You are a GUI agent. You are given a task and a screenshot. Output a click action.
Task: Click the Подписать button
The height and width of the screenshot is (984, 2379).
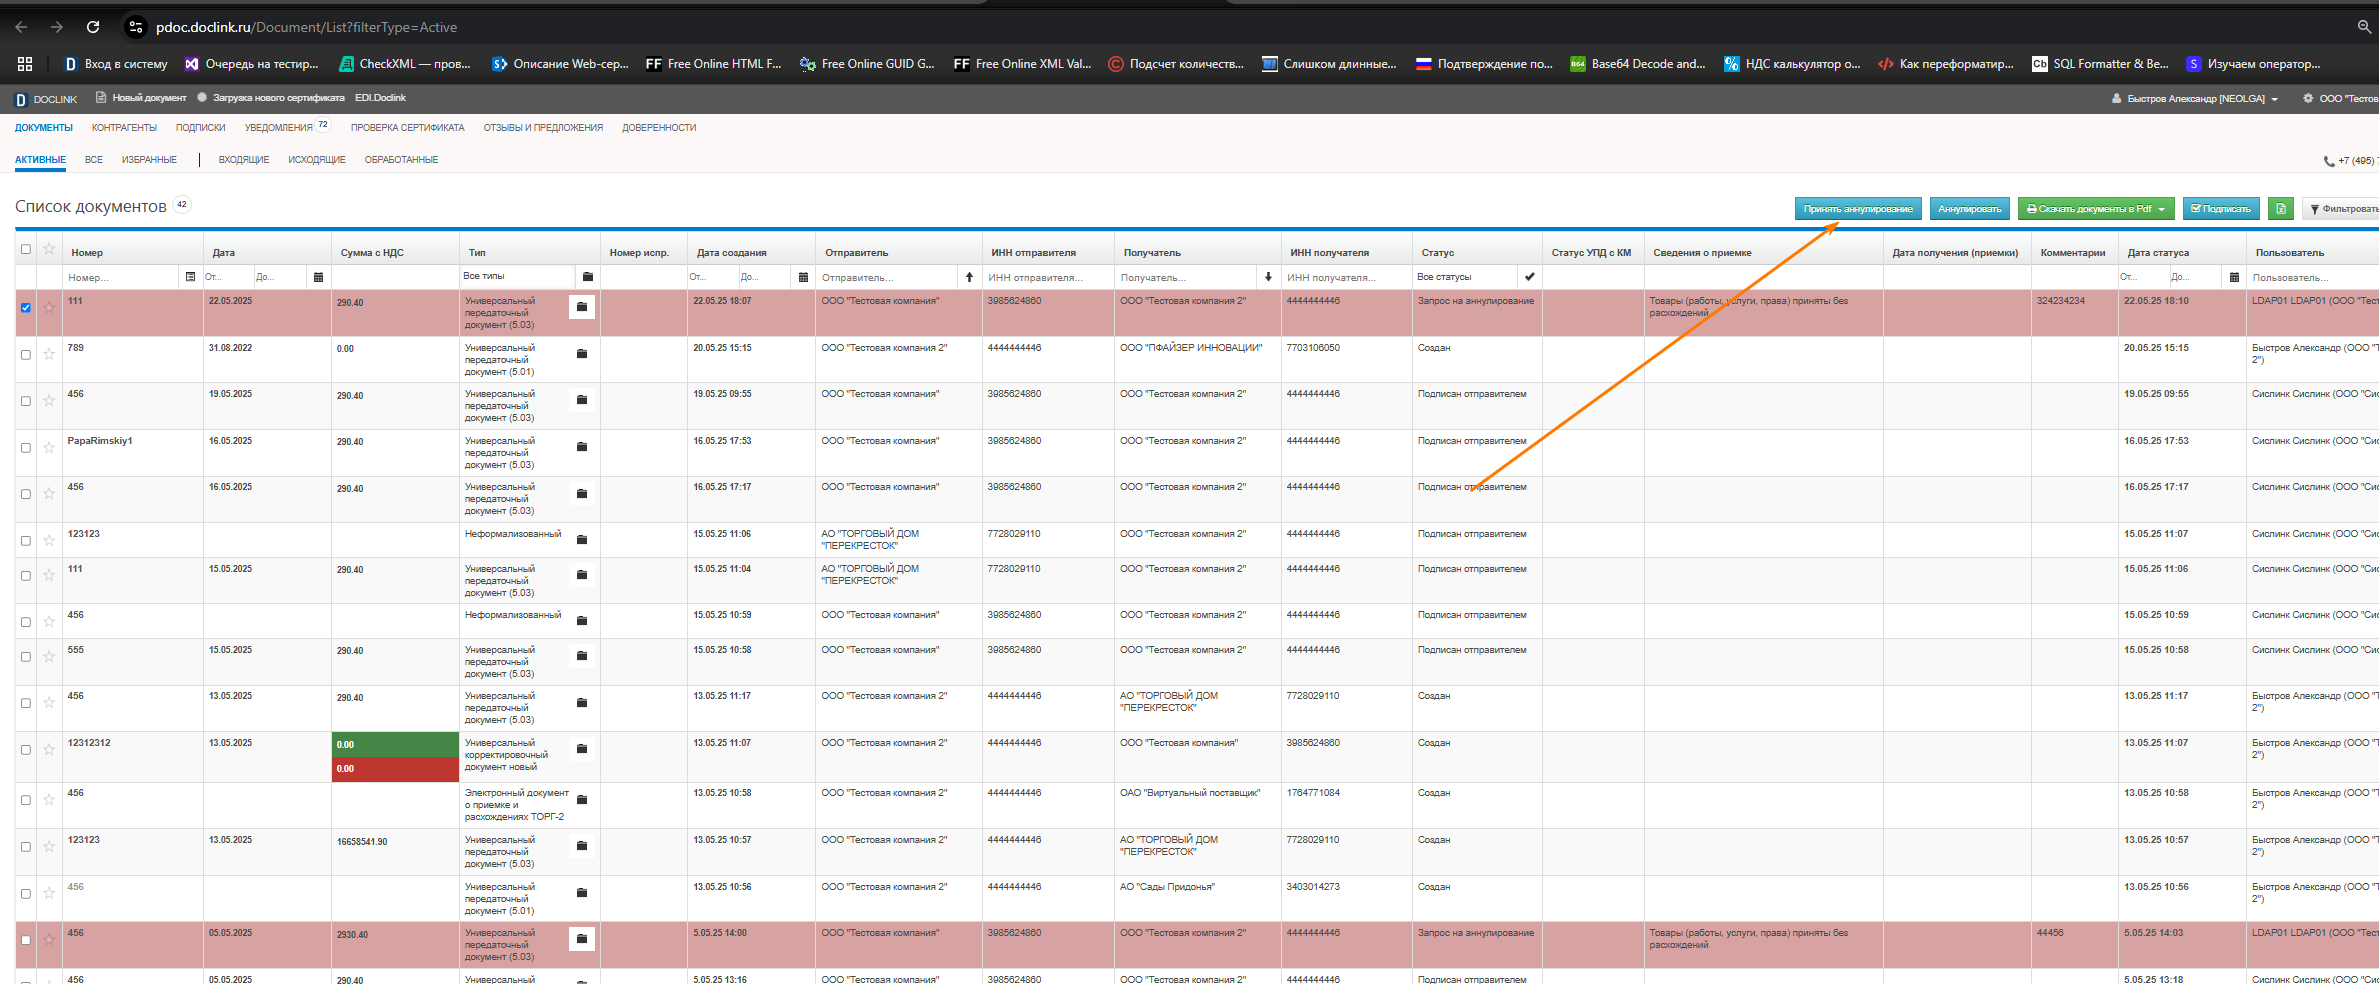coord(2220,209)
